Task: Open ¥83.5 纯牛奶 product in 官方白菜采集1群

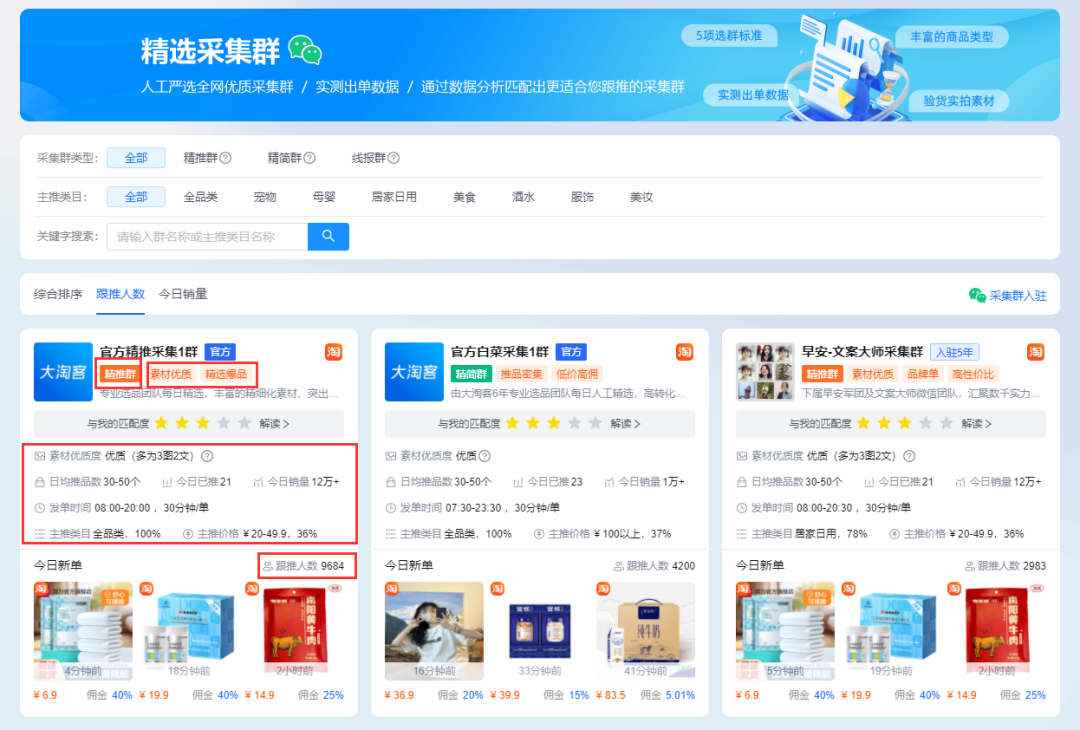Action: coord(645,630)
